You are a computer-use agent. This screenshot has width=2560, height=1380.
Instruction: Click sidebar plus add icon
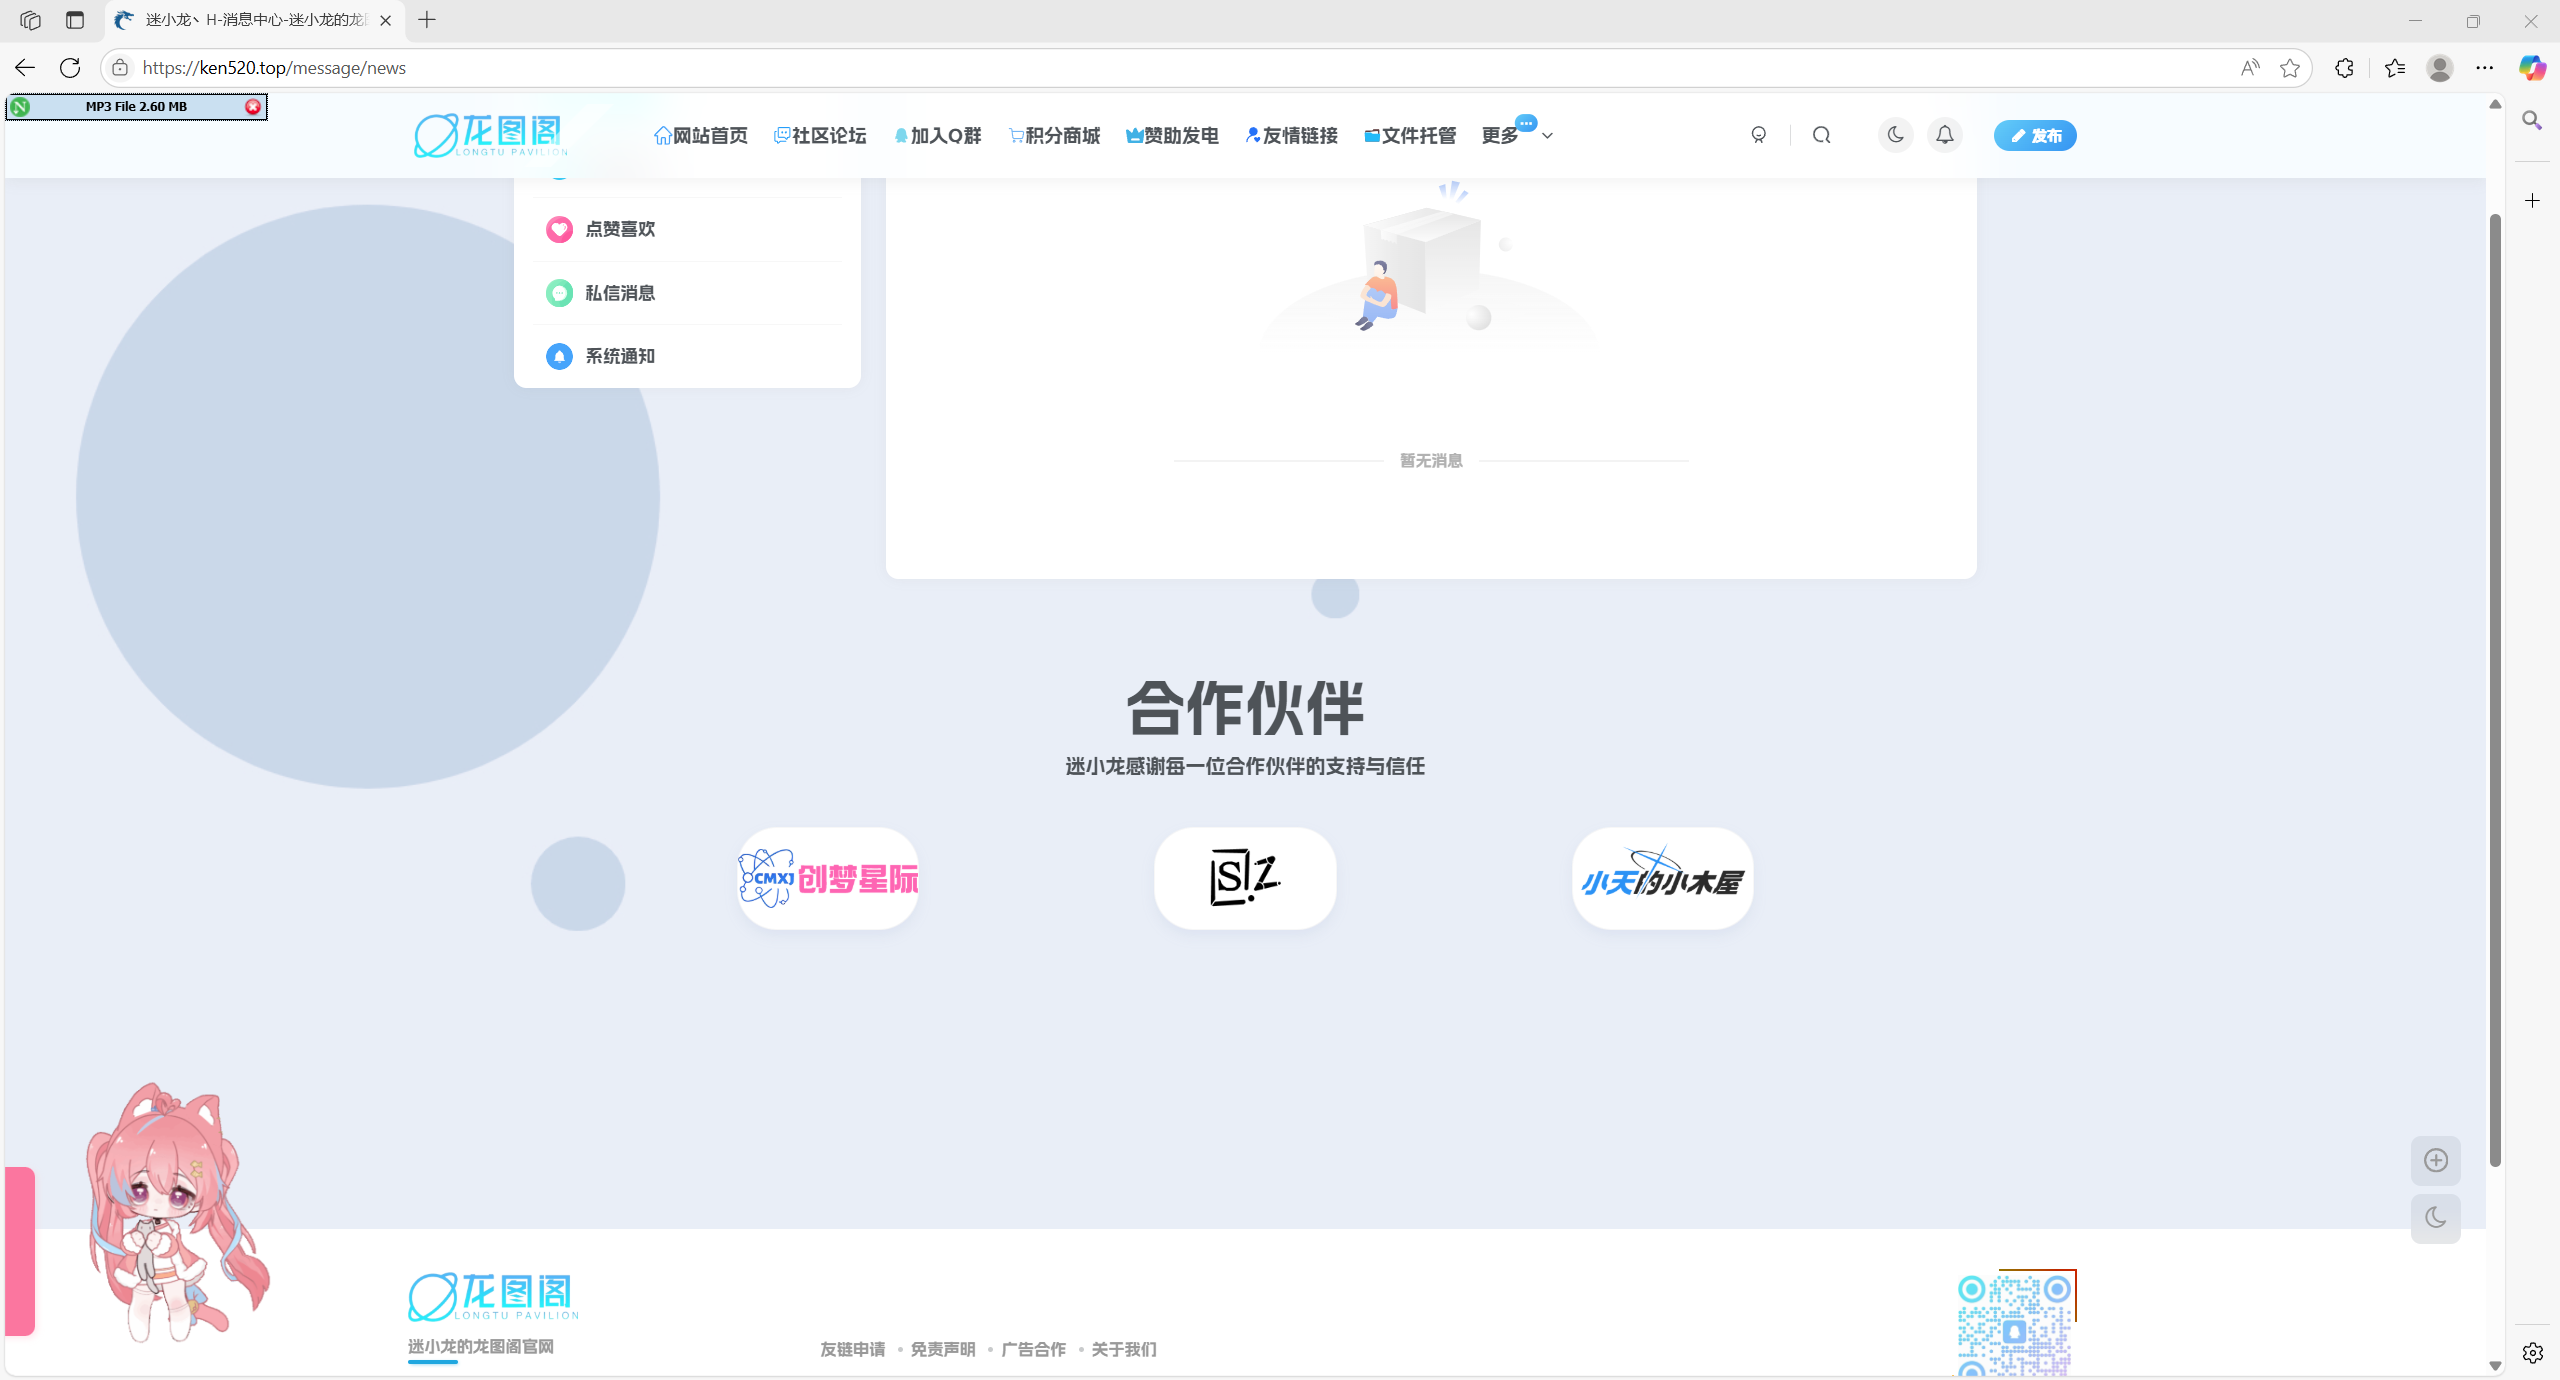click(x=2532, y=201)
